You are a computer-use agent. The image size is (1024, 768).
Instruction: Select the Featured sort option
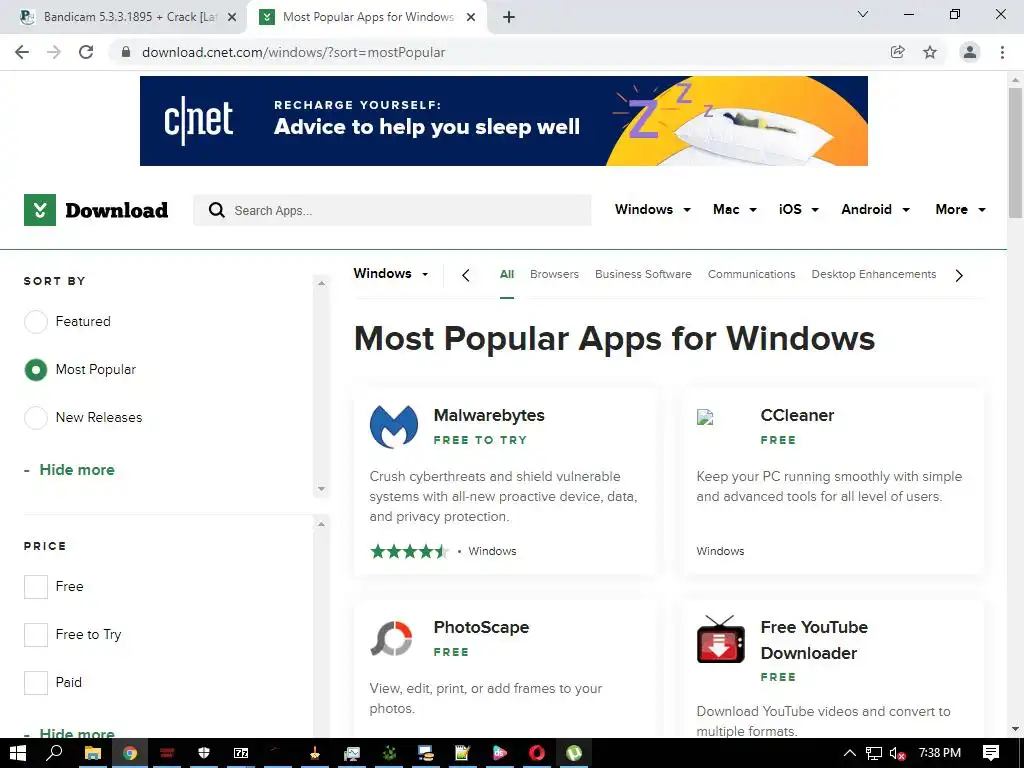tap(36, 321)
